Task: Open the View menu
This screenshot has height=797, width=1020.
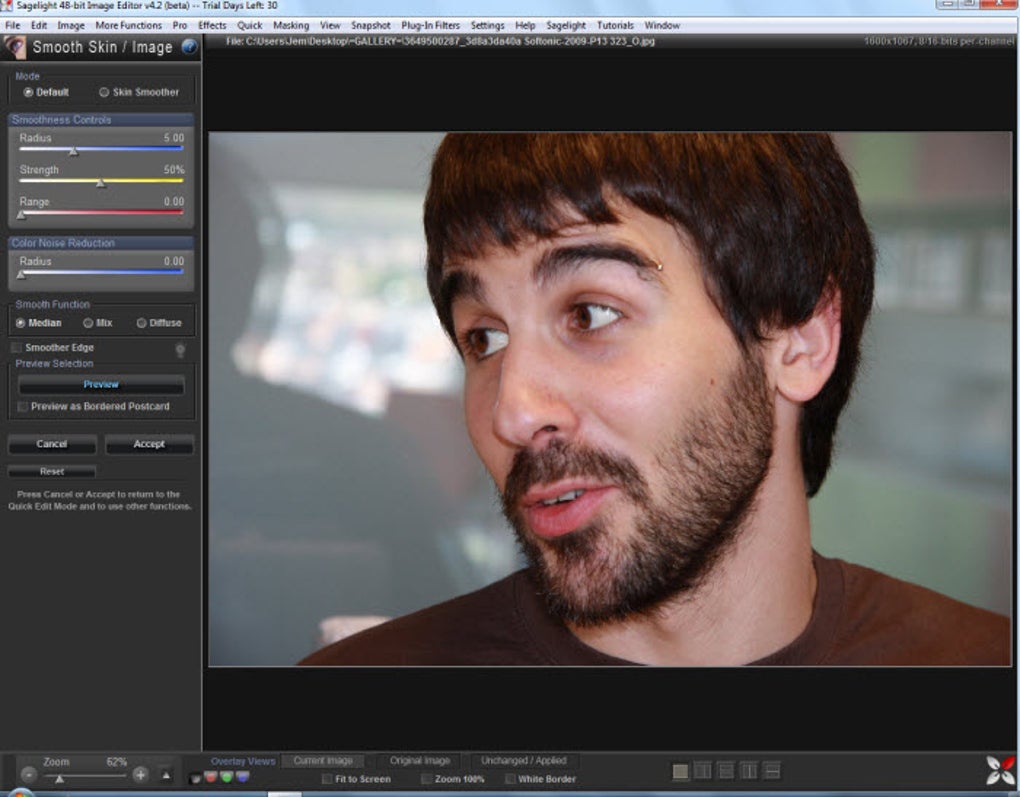Action: coord(330,25)
